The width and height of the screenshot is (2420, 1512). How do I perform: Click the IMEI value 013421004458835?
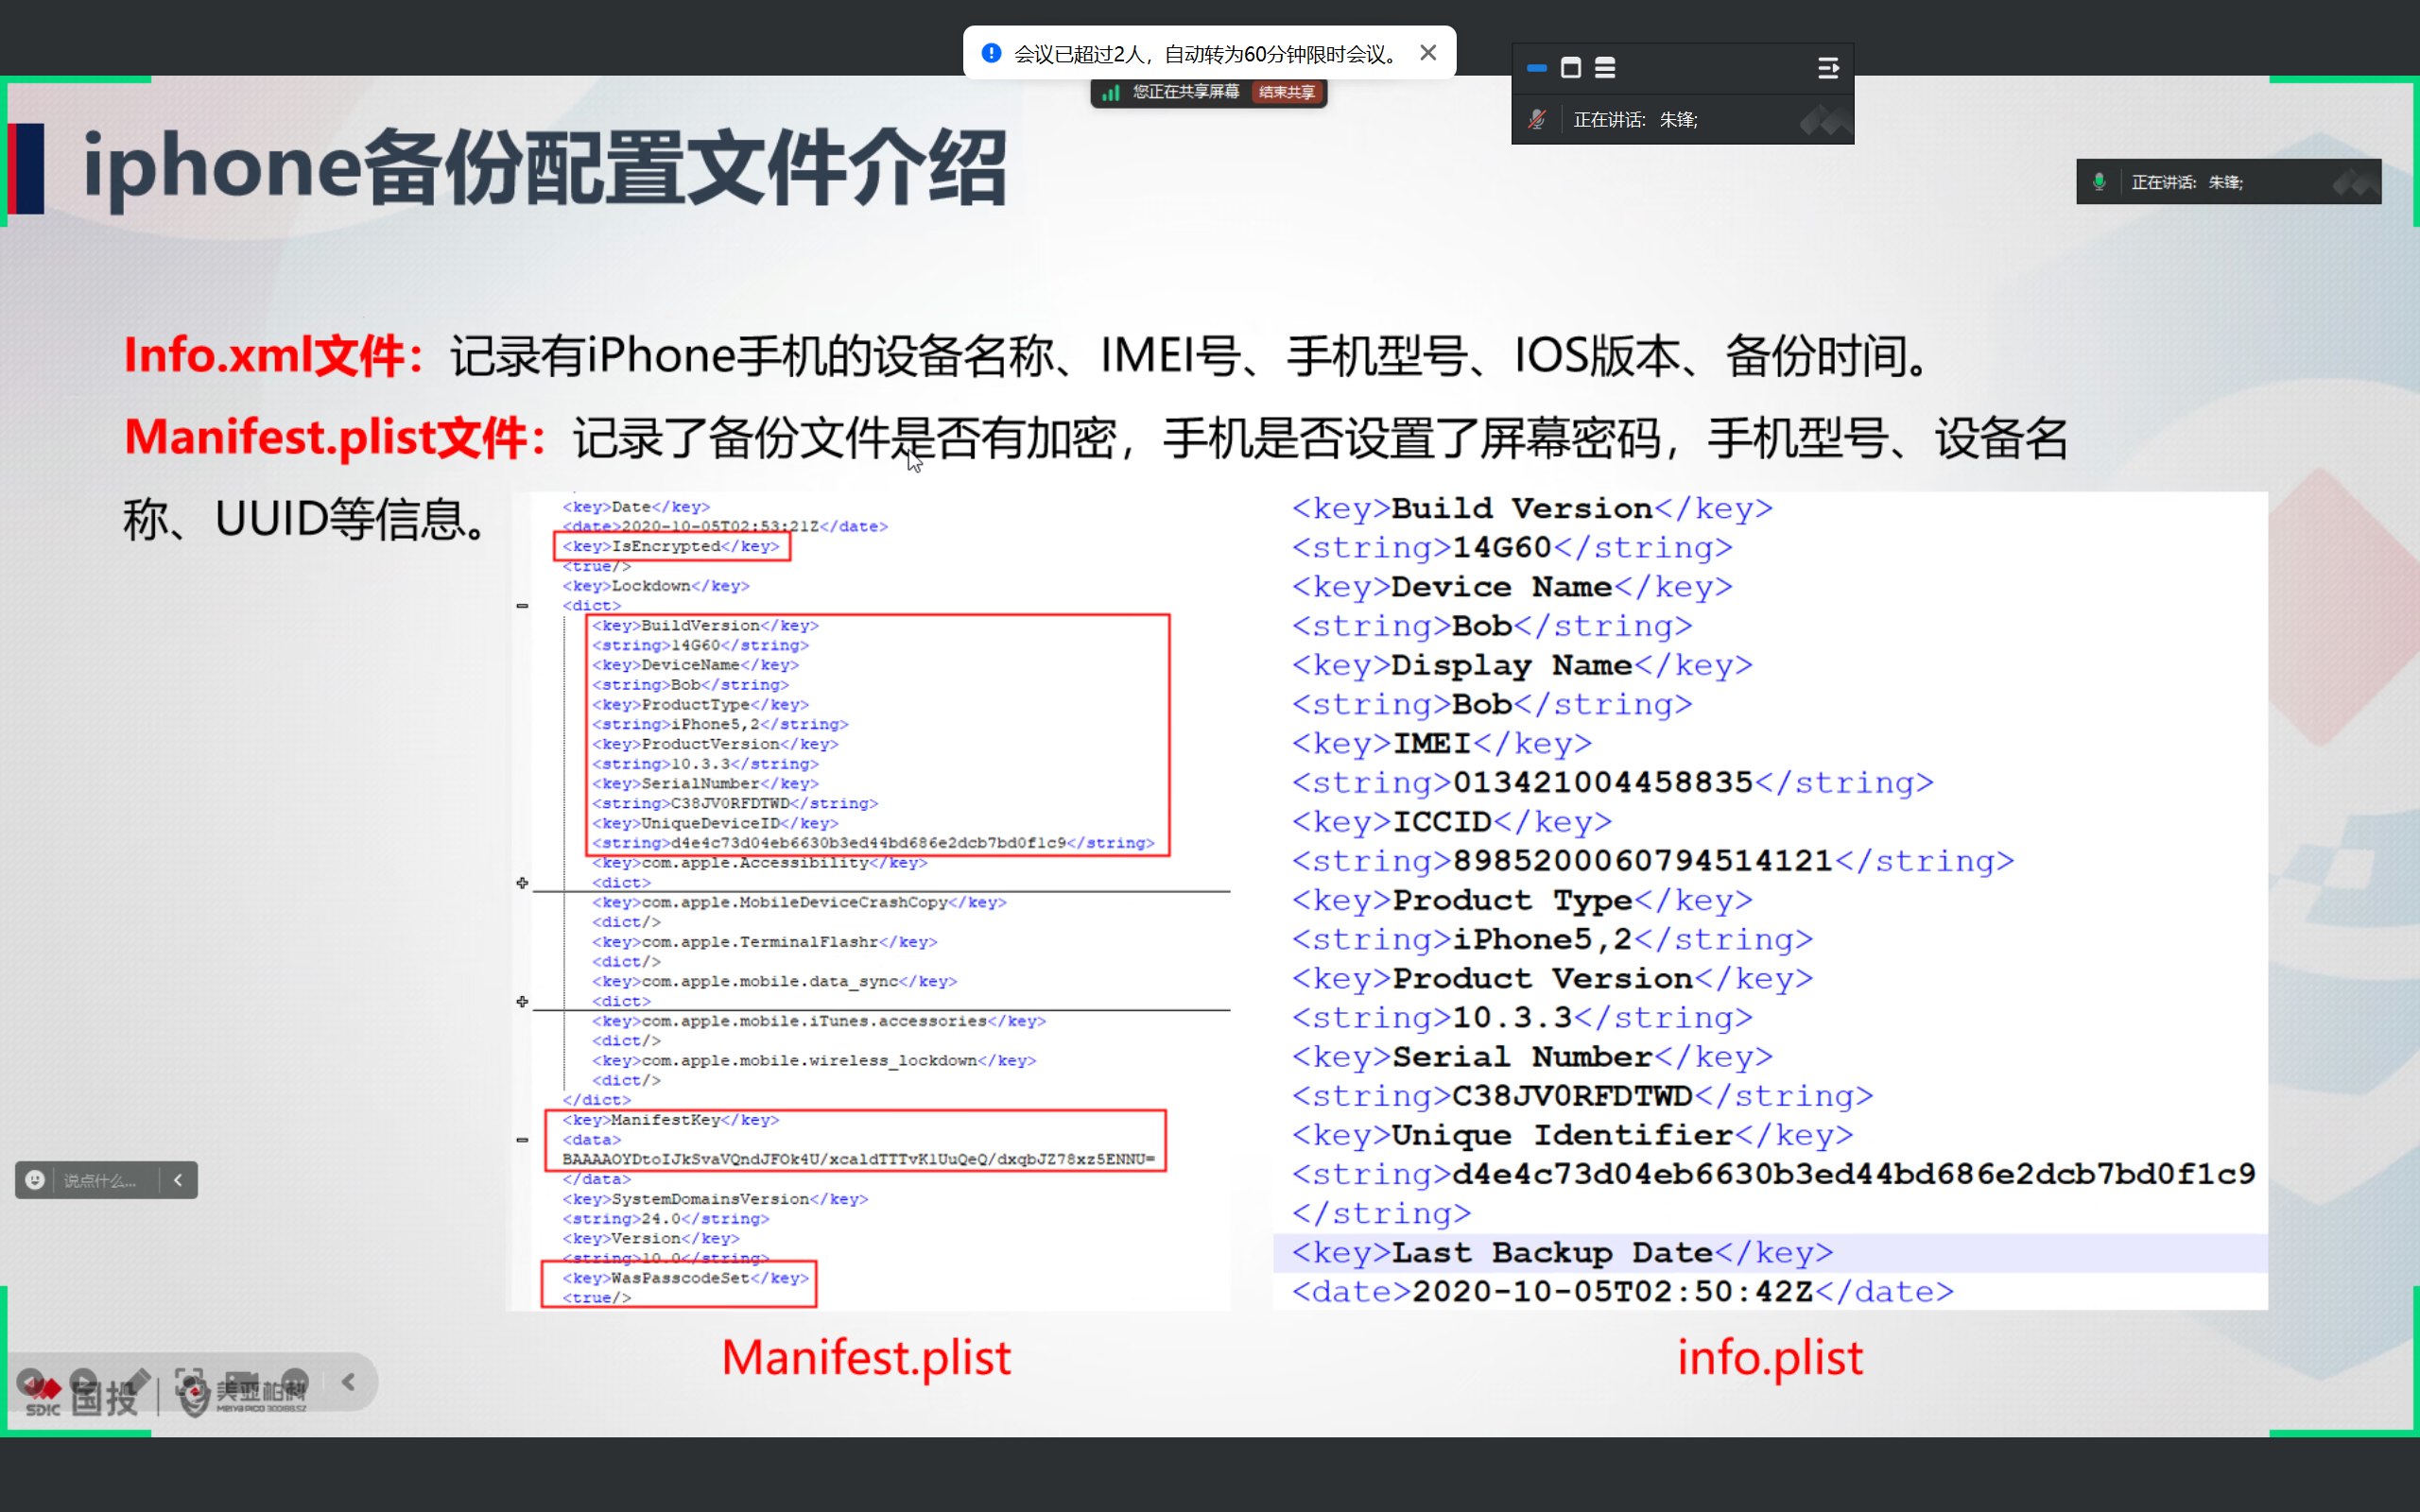pos(1603,783)
